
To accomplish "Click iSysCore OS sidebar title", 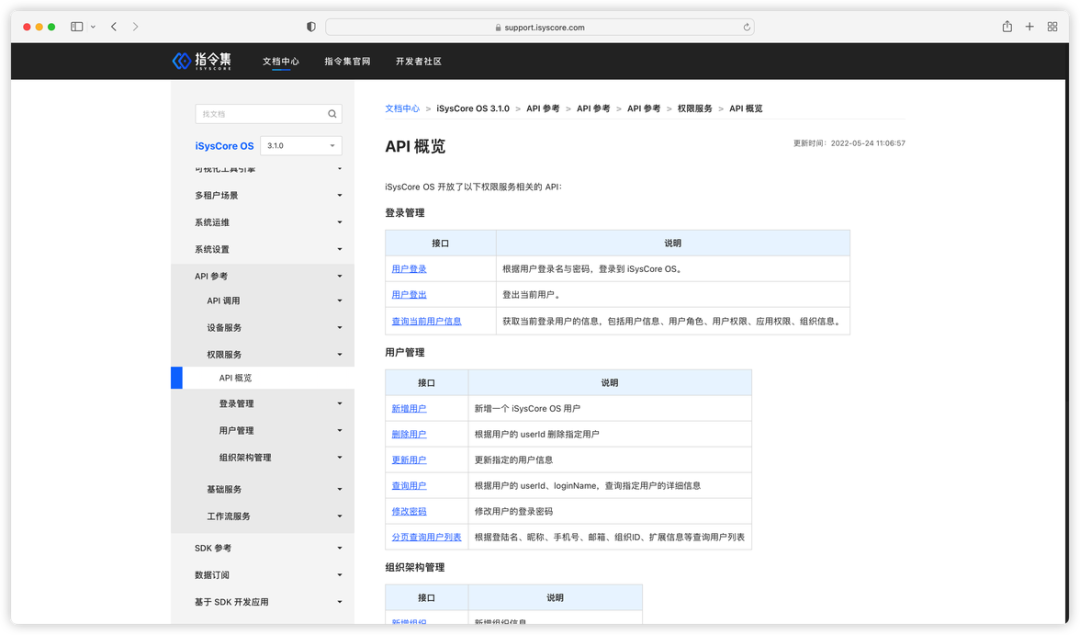I will coord(225,146).
